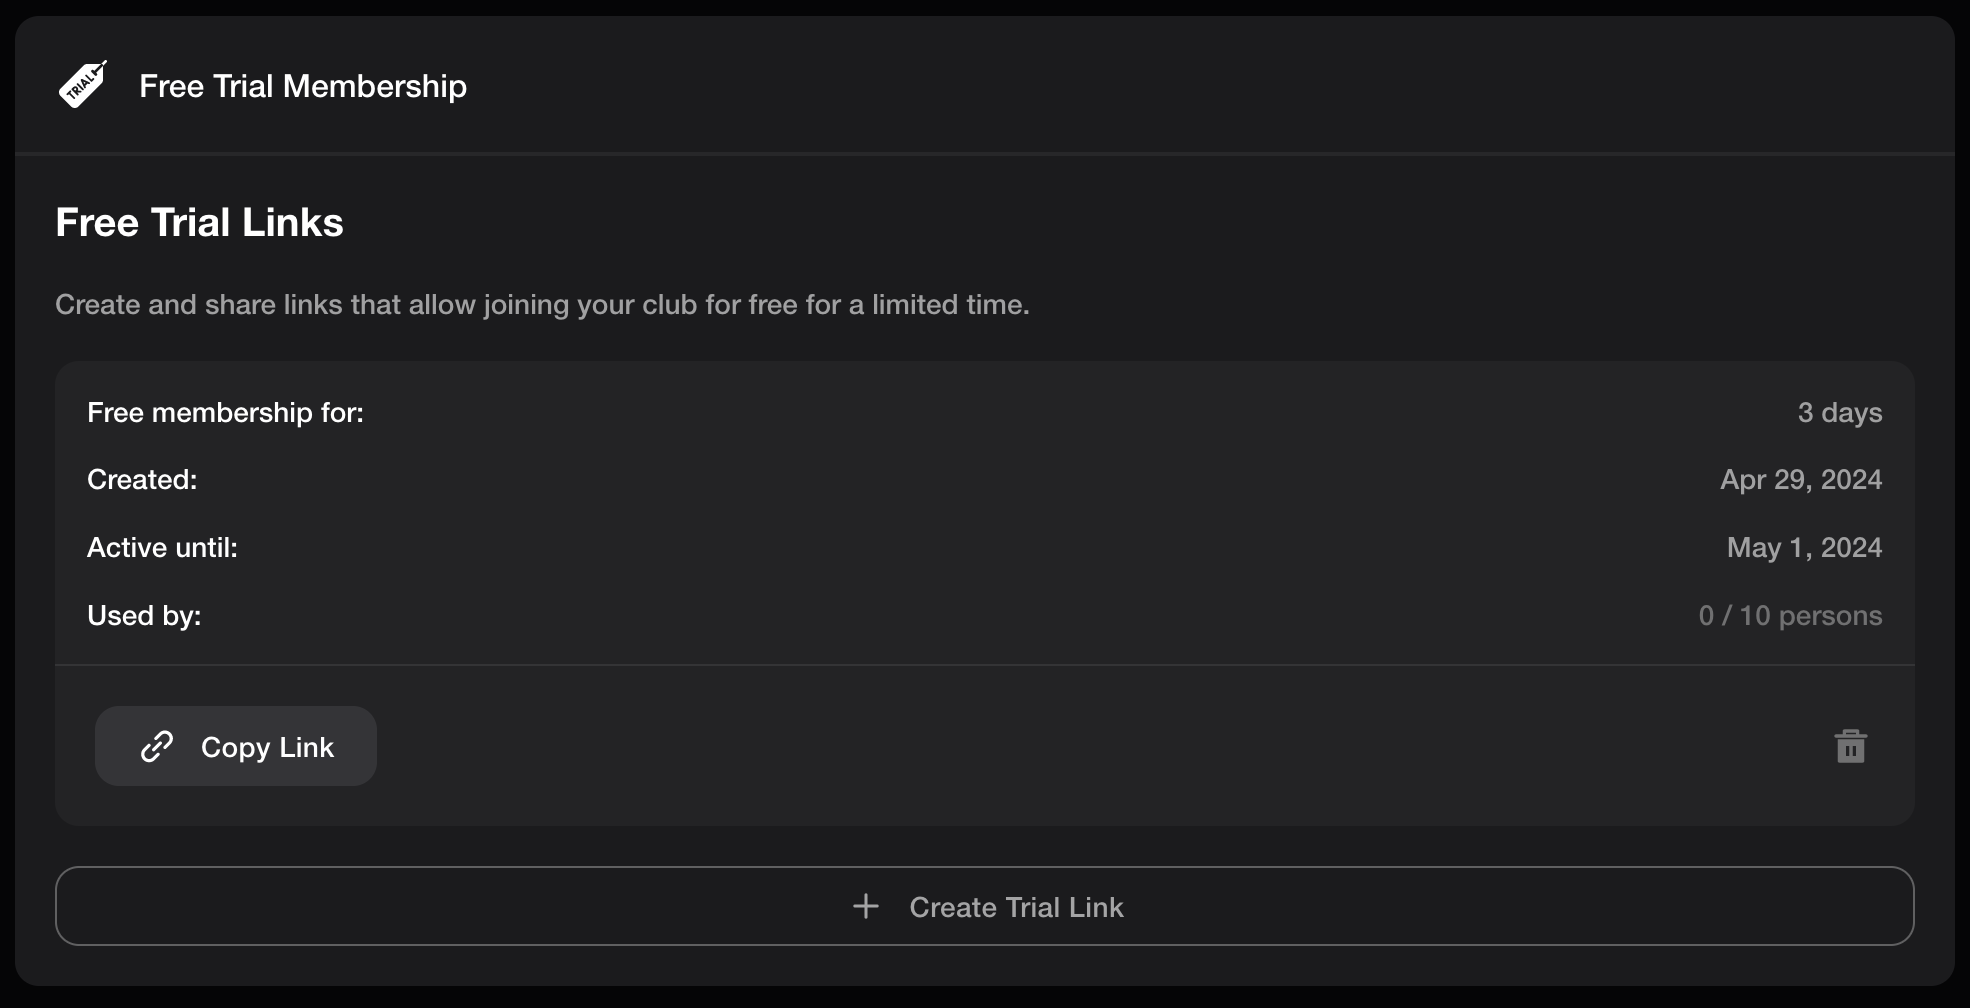Delete the trial link with trash icon
The image size is (1970, 1008).
(x=1850, y=746)
